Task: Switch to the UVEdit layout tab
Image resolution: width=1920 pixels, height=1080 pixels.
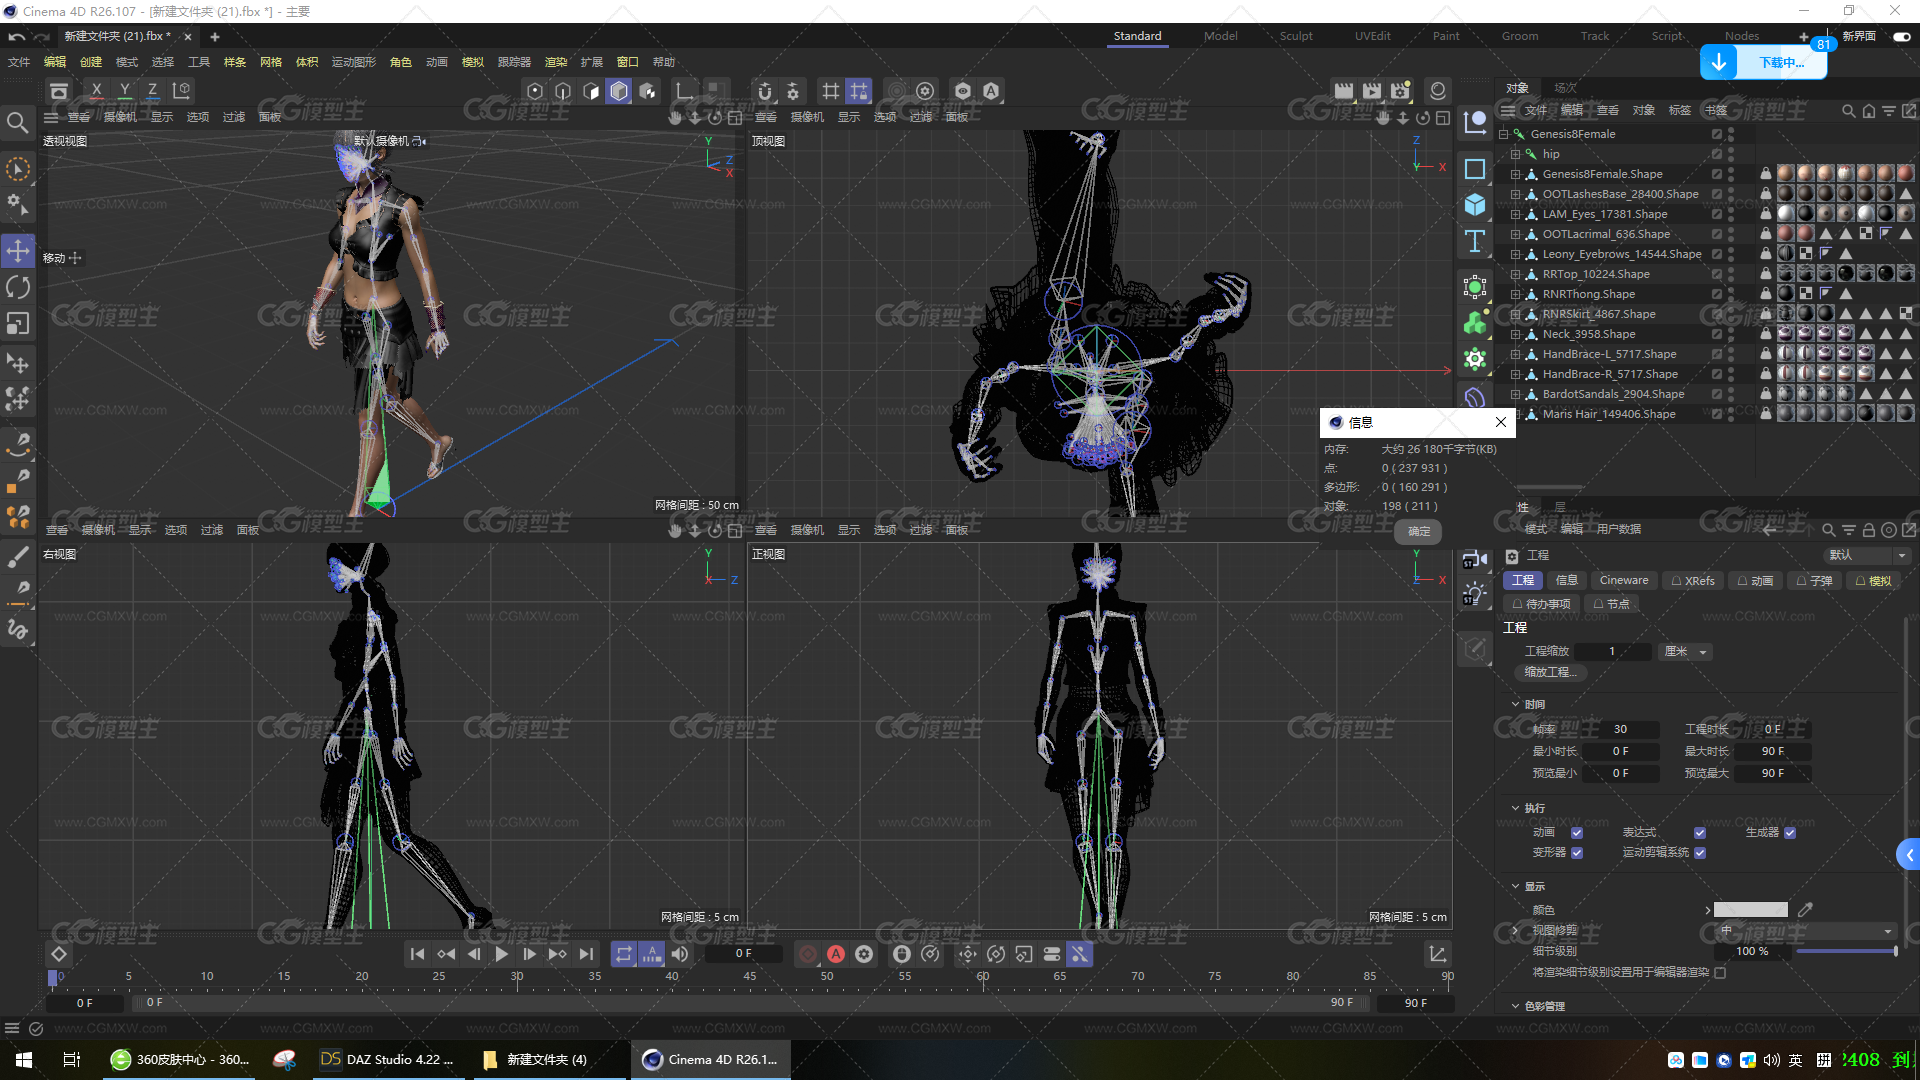Action: tap(1372, 36)
